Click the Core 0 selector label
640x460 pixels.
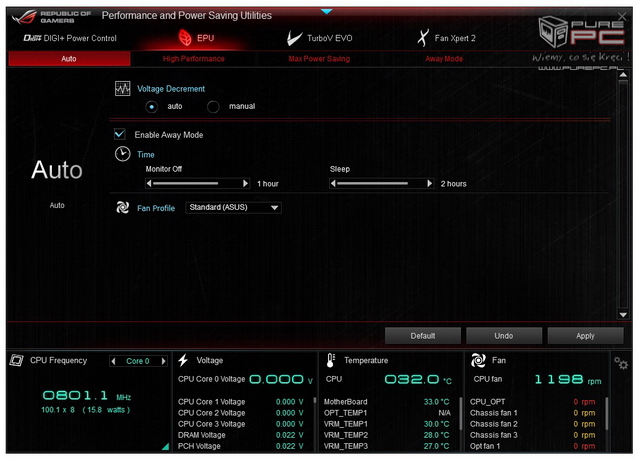(138, 361)
